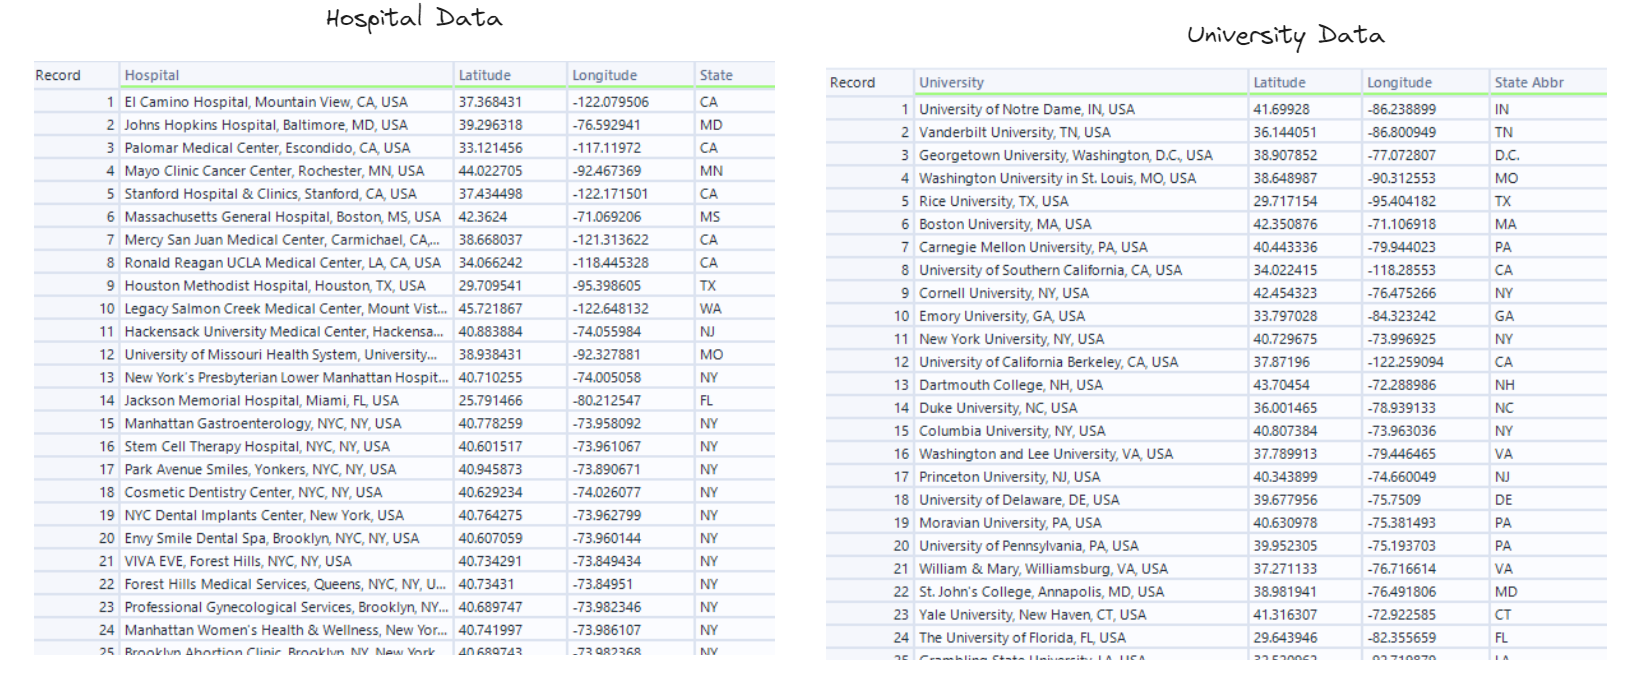Click the D.C. state abbreviation cell
The width and height of the screenshot is (1633, 685).
click(x=1506, y=155)
